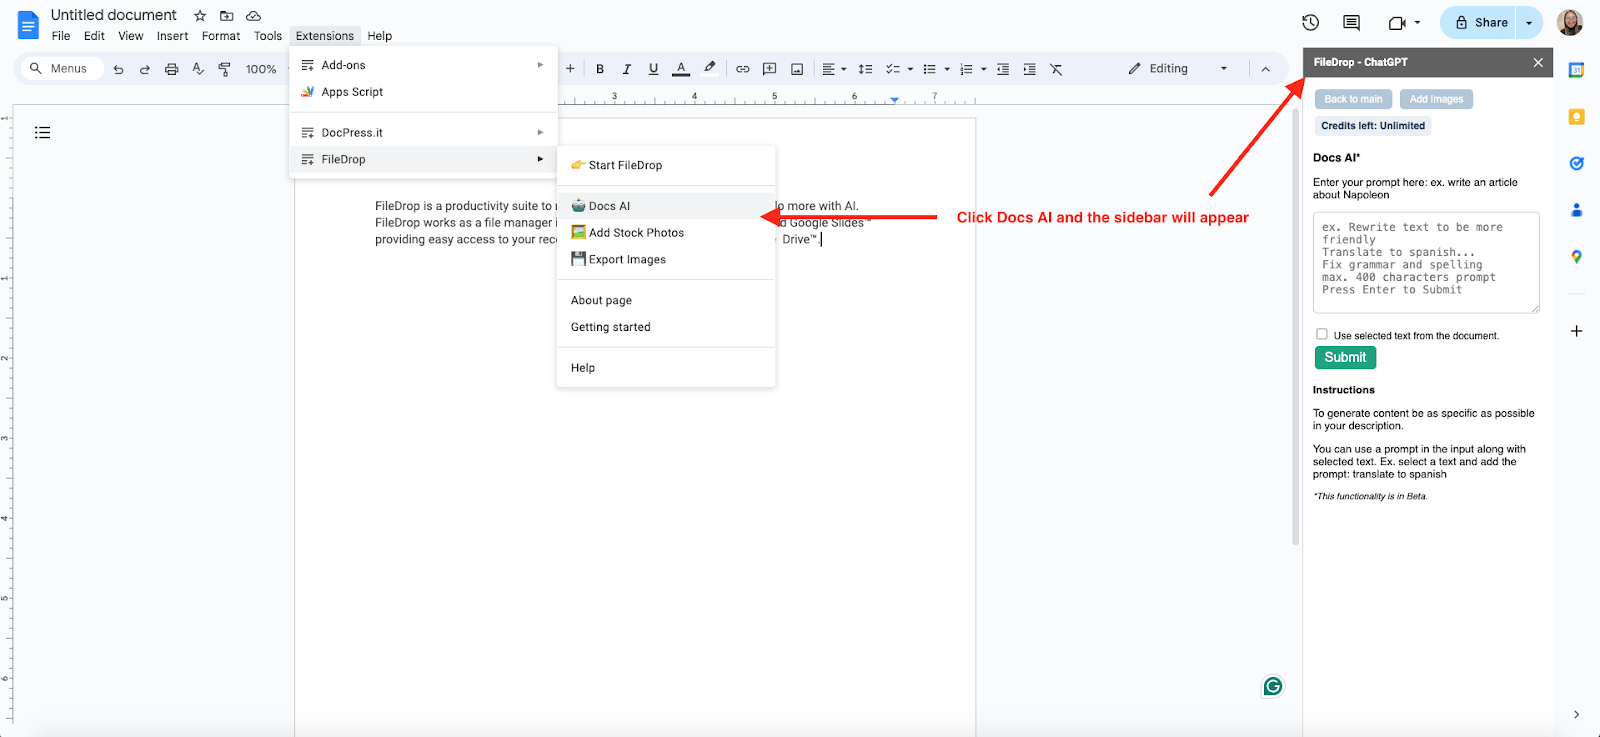This screenshot has height=737, width=1600.
Task: Submit the Docs AI prompt
Action: click(1345, 357)
